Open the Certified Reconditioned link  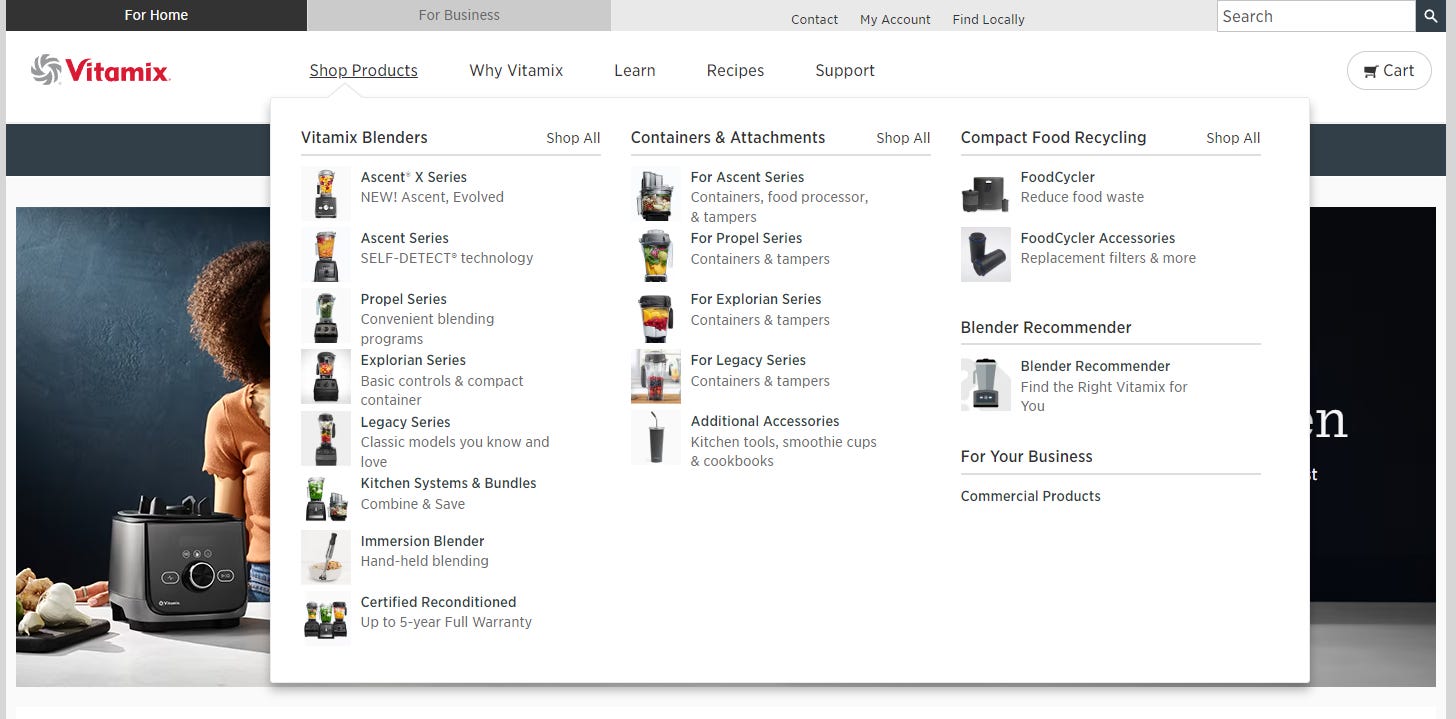438,602
